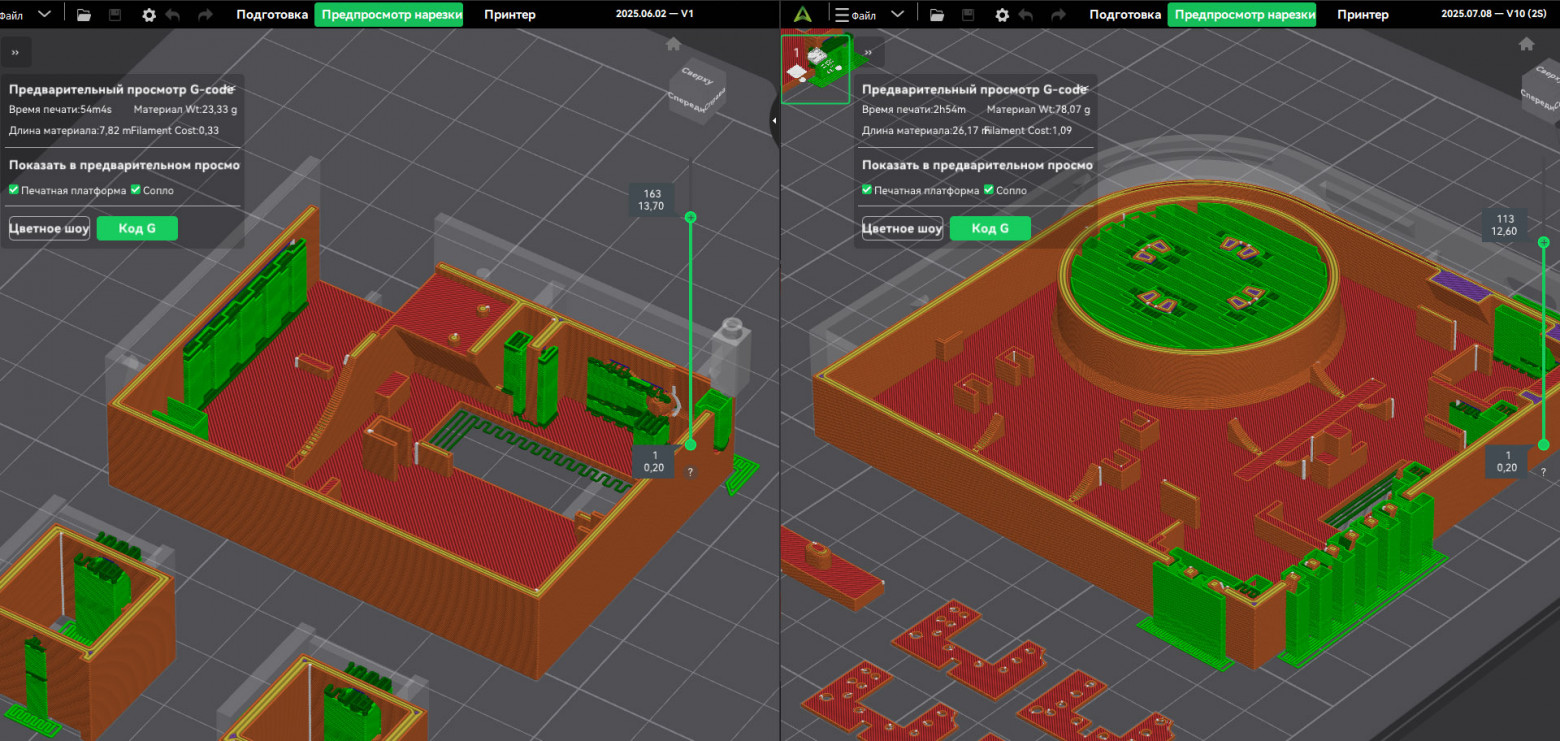Toggle the Сопло checkbox in left window

click(x=136, y=190)
